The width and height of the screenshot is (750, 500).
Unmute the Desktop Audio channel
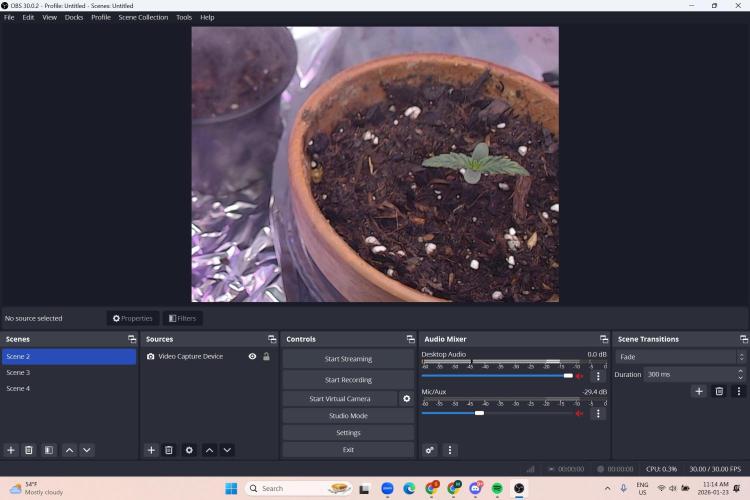(x=579, y=376)
